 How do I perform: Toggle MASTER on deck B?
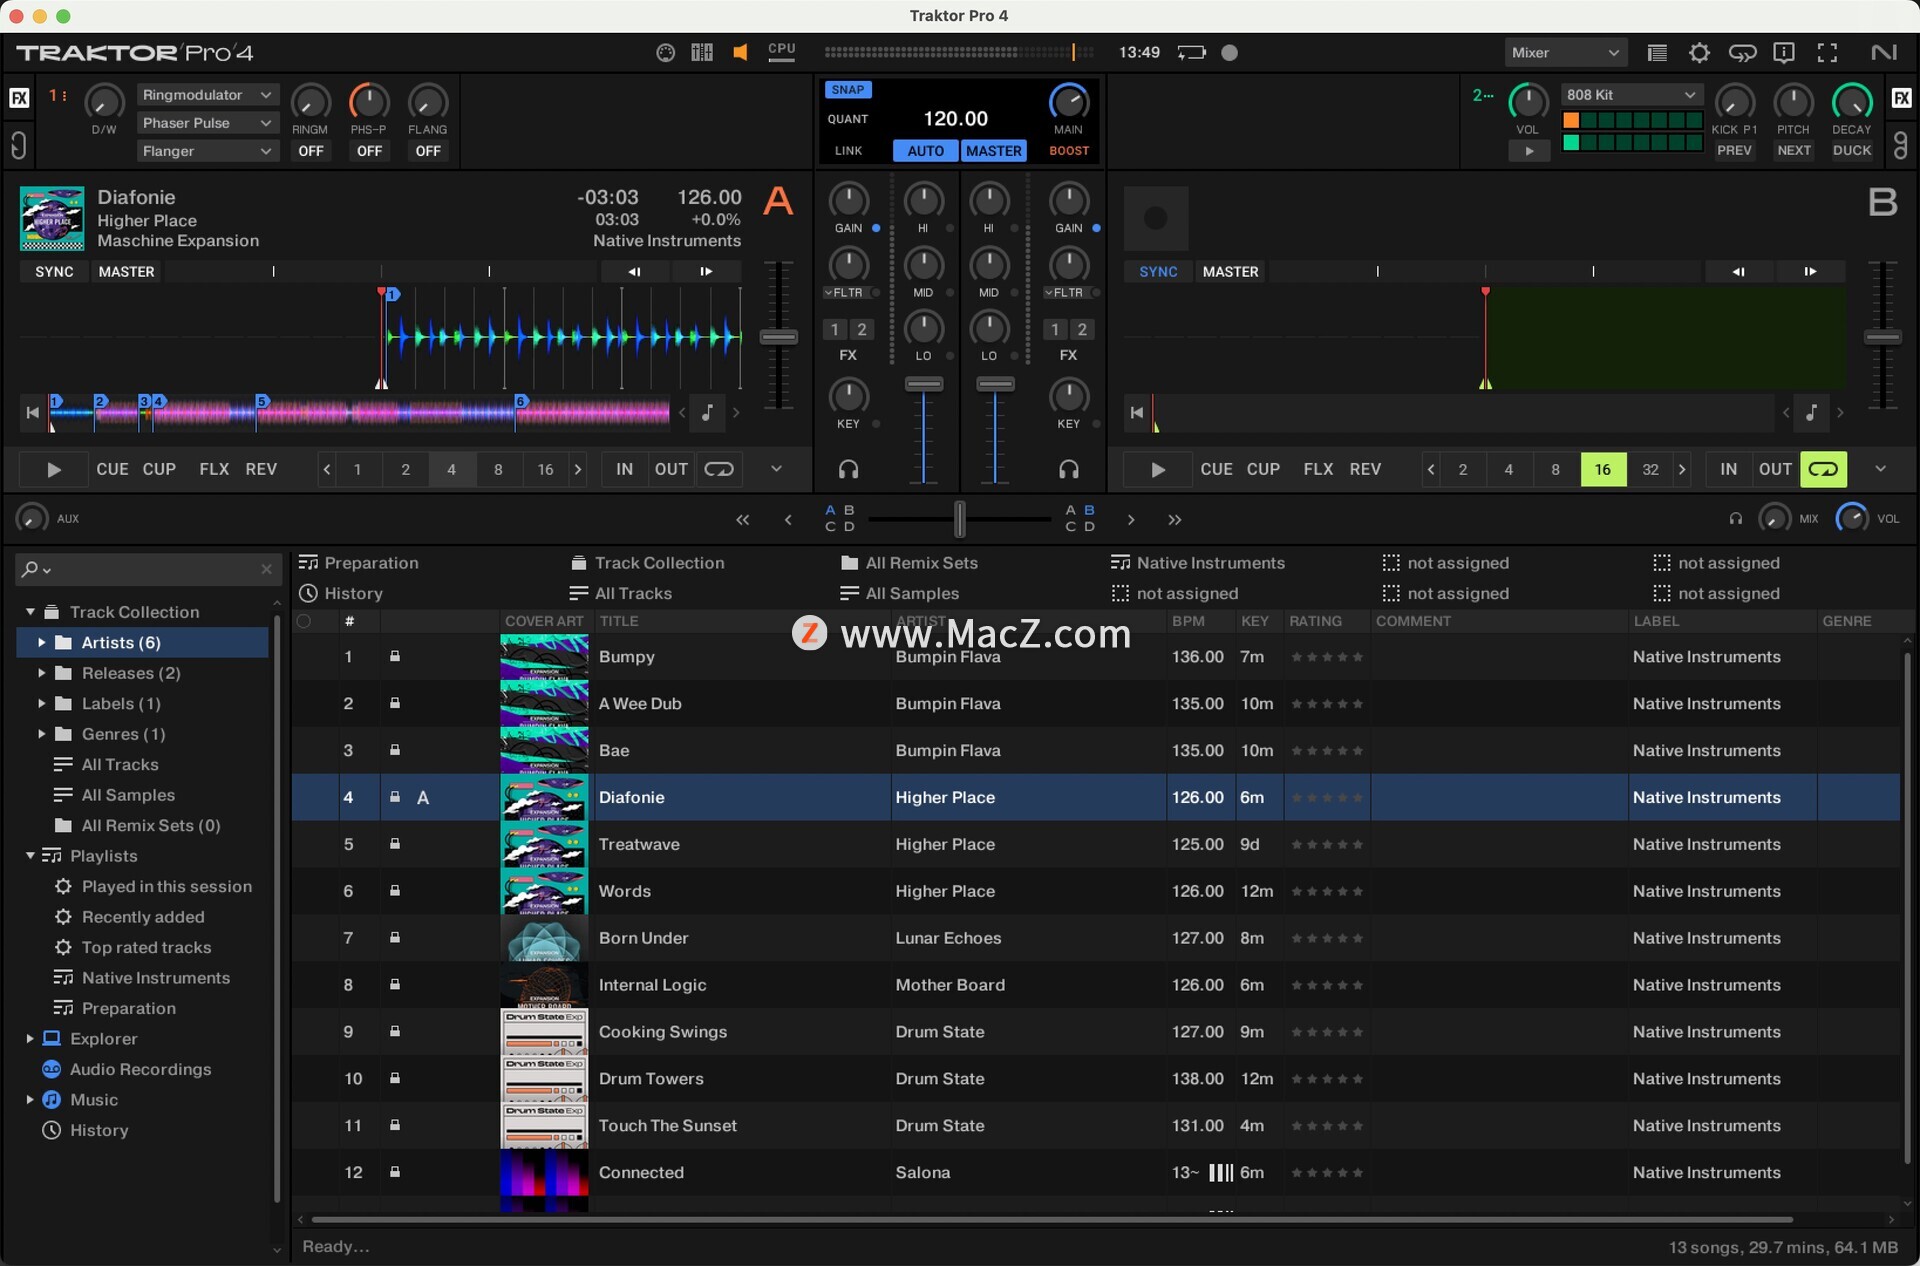(x=1230, y=272)
